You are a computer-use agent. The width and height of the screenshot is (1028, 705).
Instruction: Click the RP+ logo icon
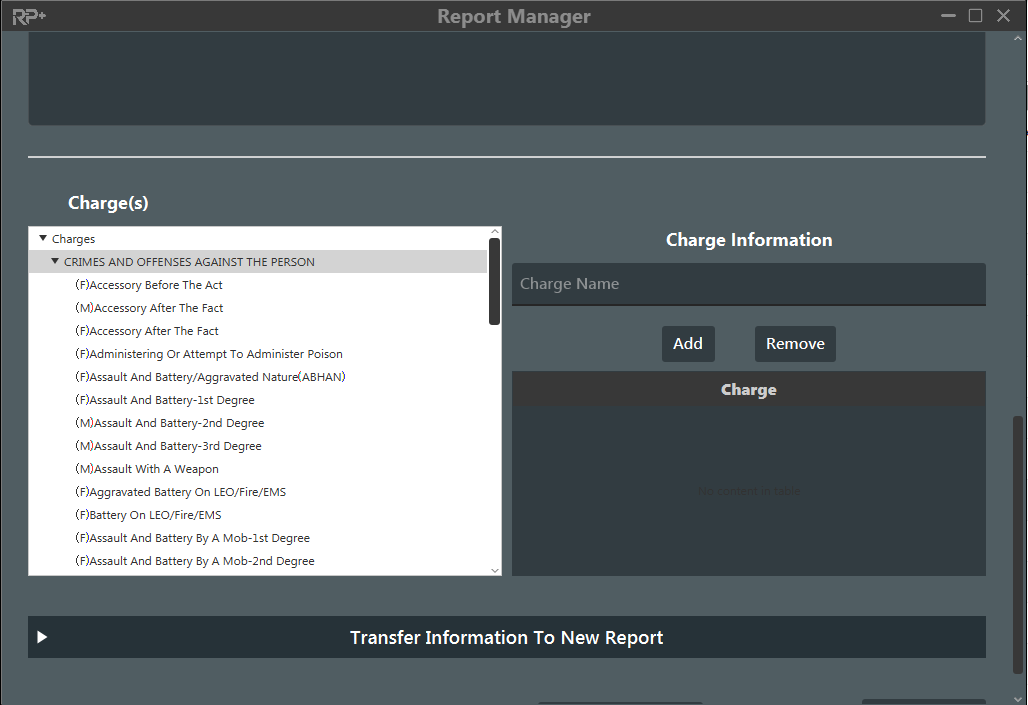29,16
